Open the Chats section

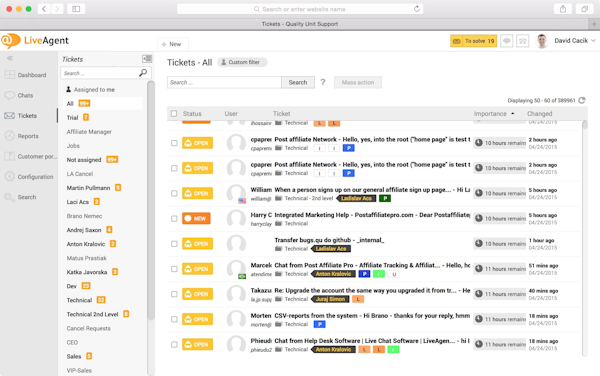19,95
